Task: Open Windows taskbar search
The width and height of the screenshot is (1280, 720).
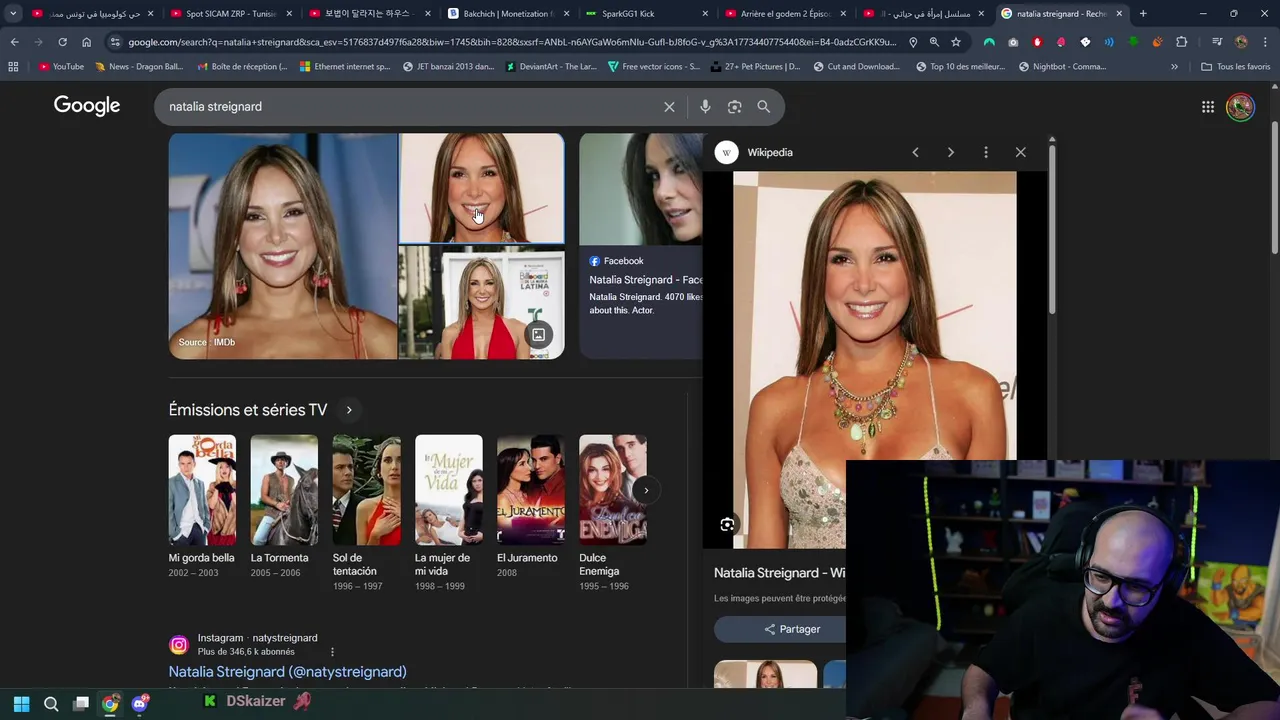Action: (x=51, y=704)
